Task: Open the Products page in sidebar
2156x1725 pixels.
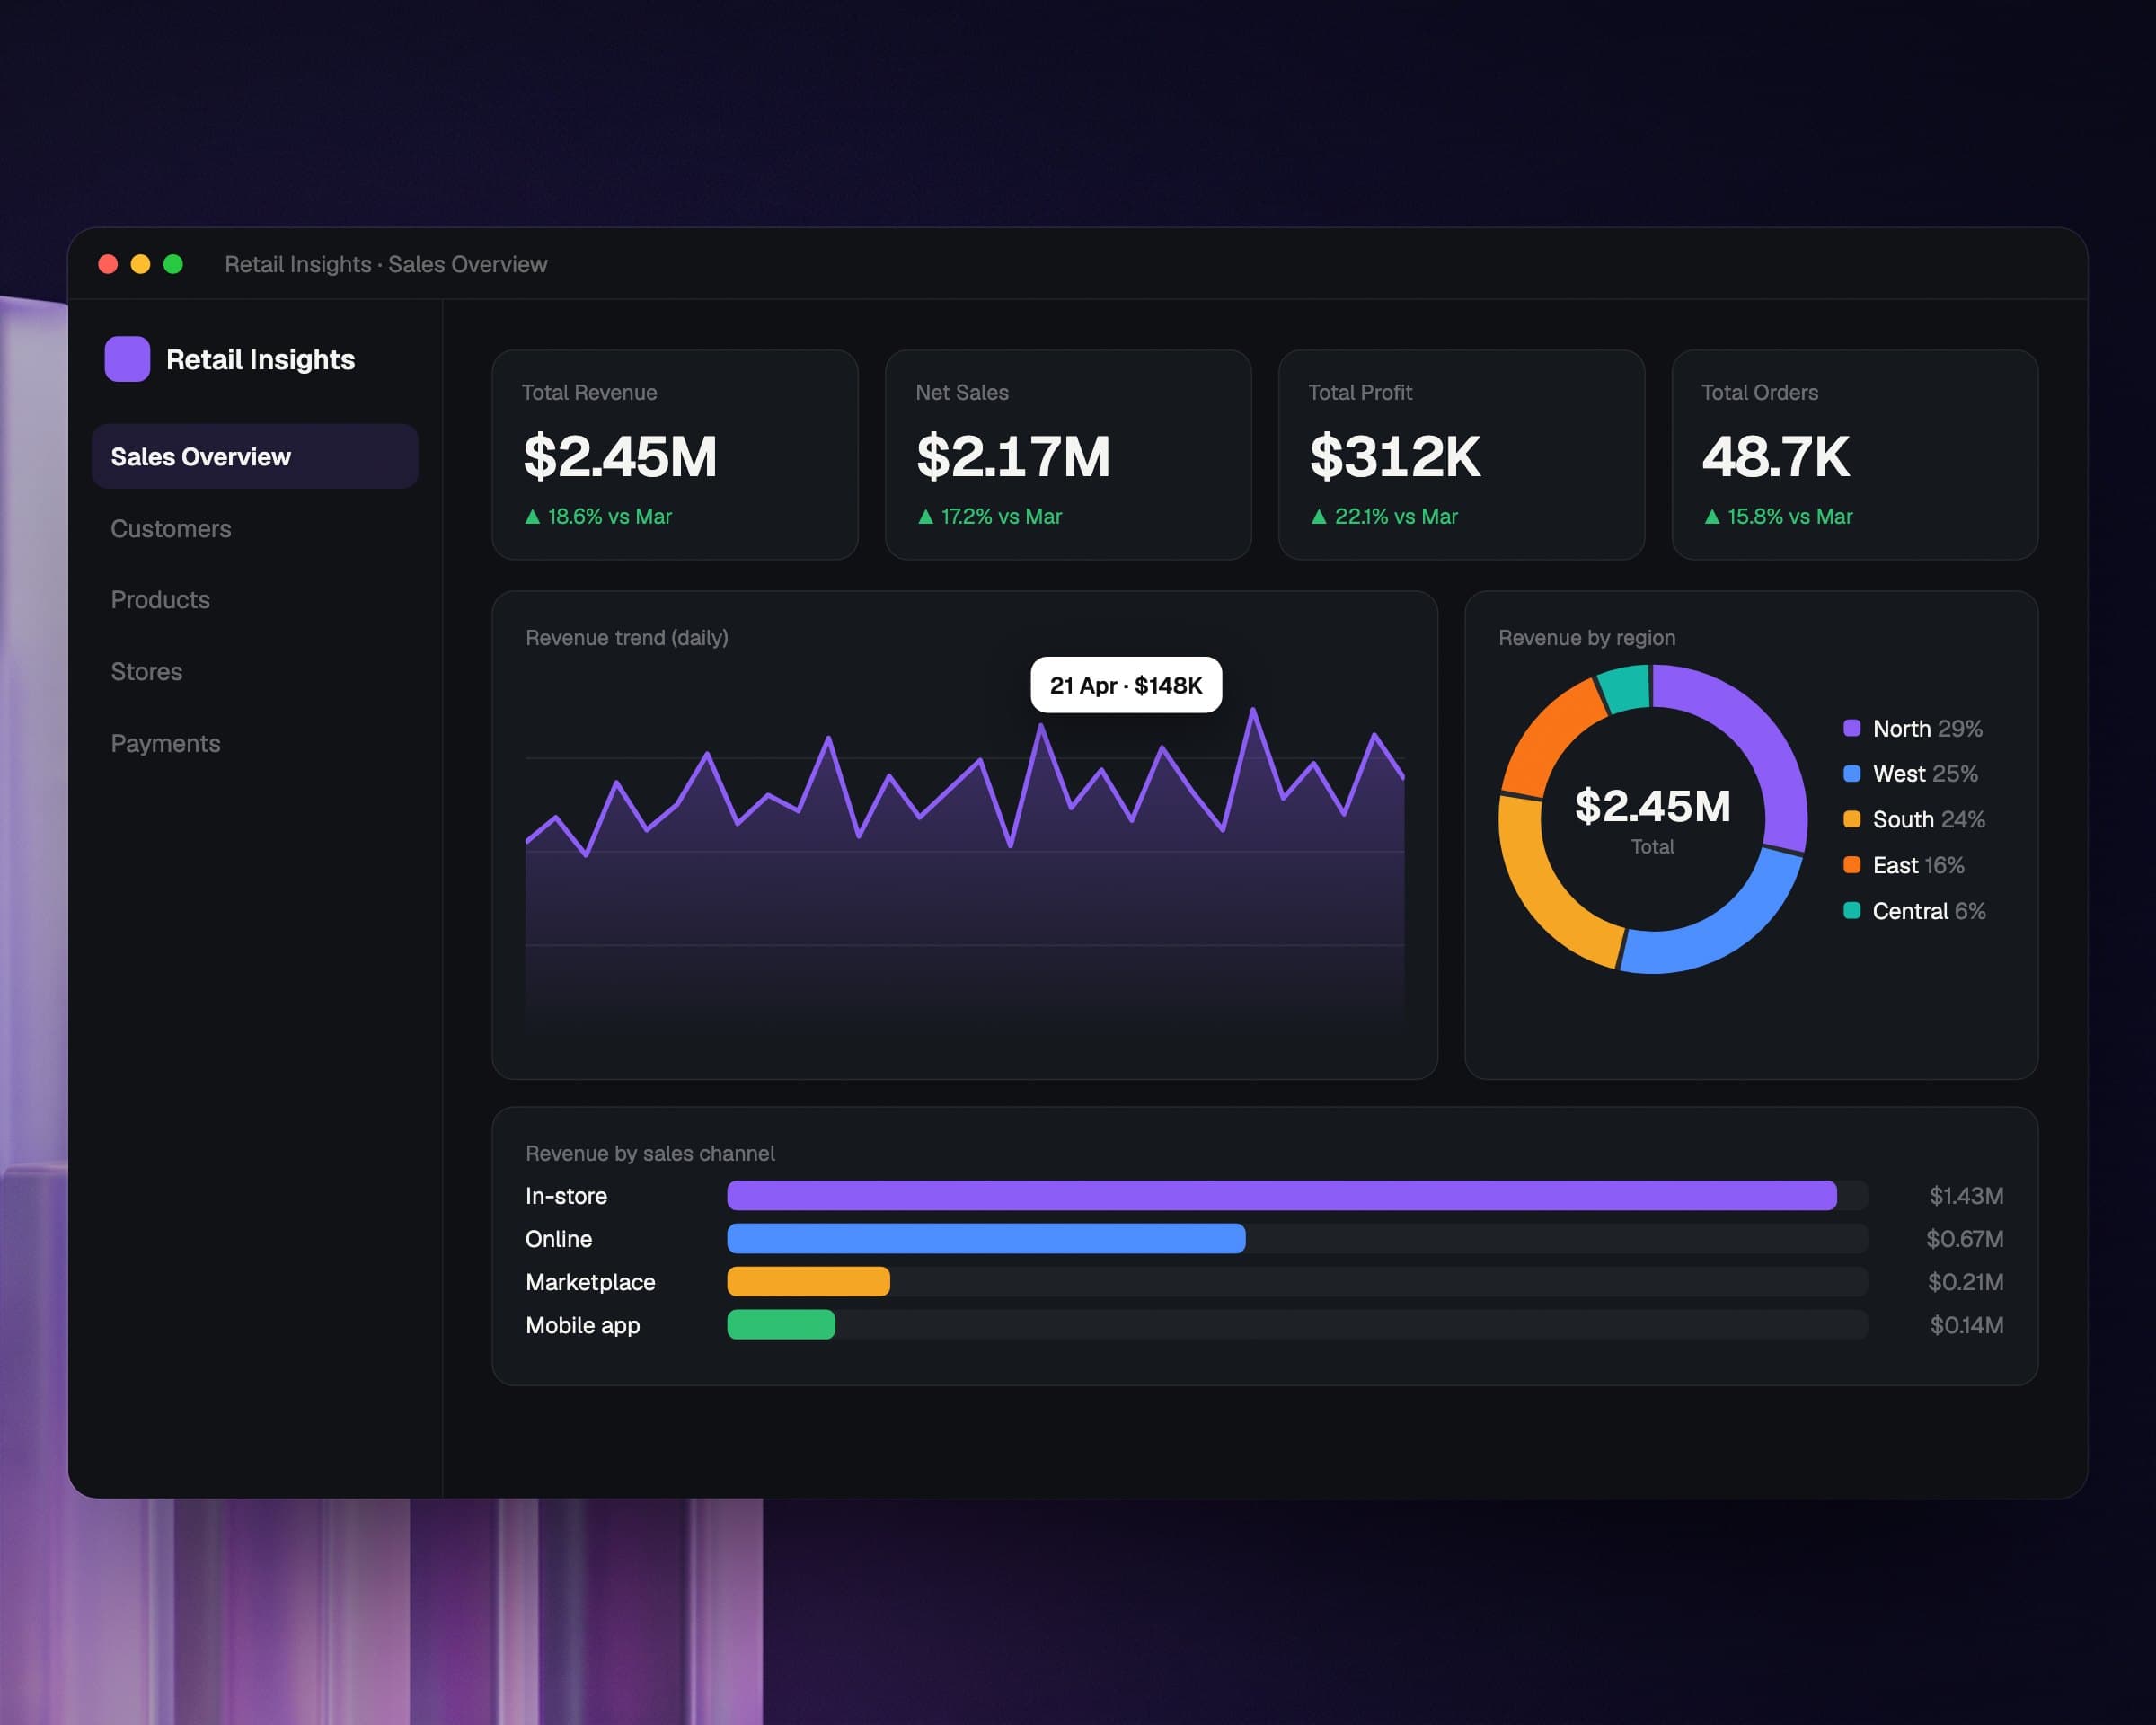Action: coord(160,599)
